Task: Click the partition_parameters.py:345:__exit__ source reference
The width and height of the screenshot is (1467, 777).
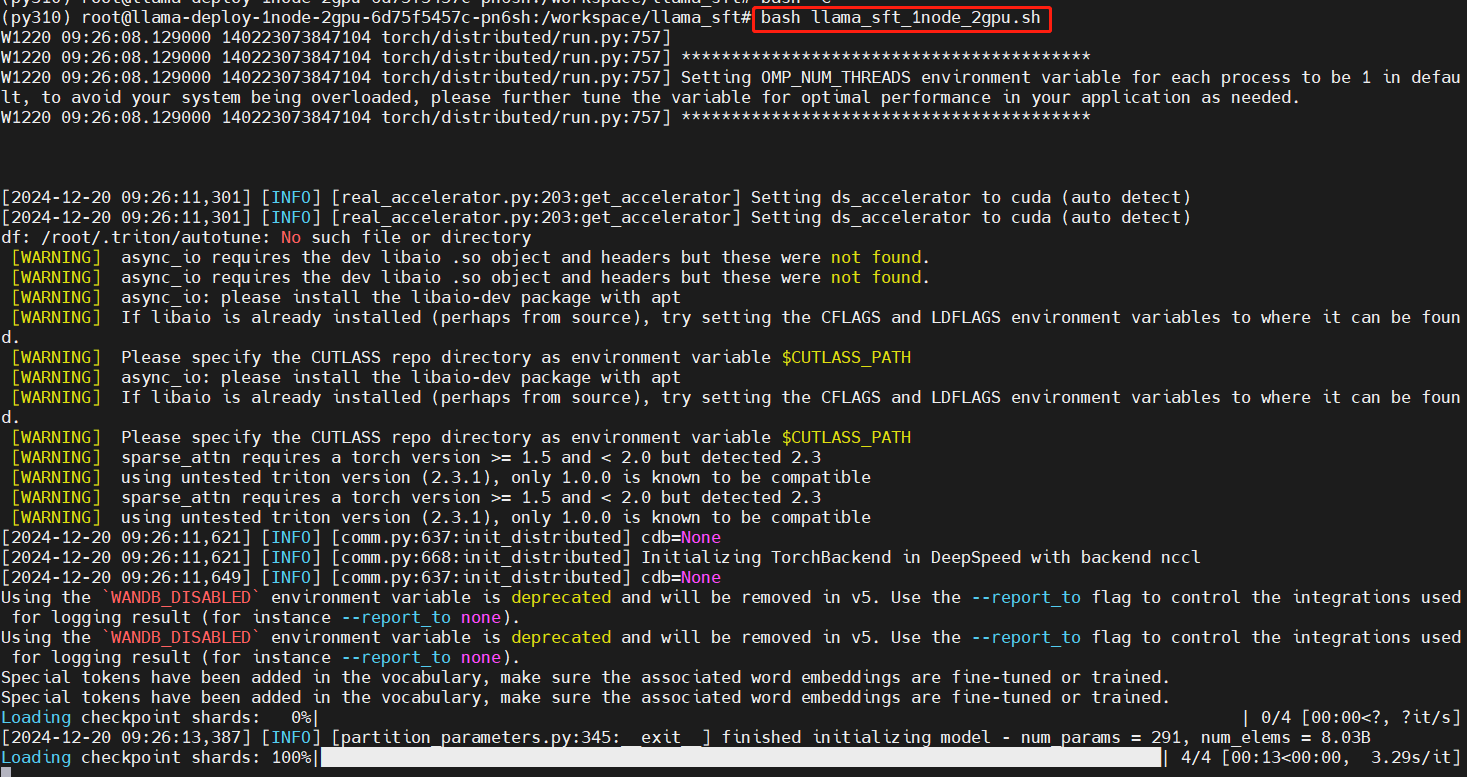Action: click(x=520, y=737)
